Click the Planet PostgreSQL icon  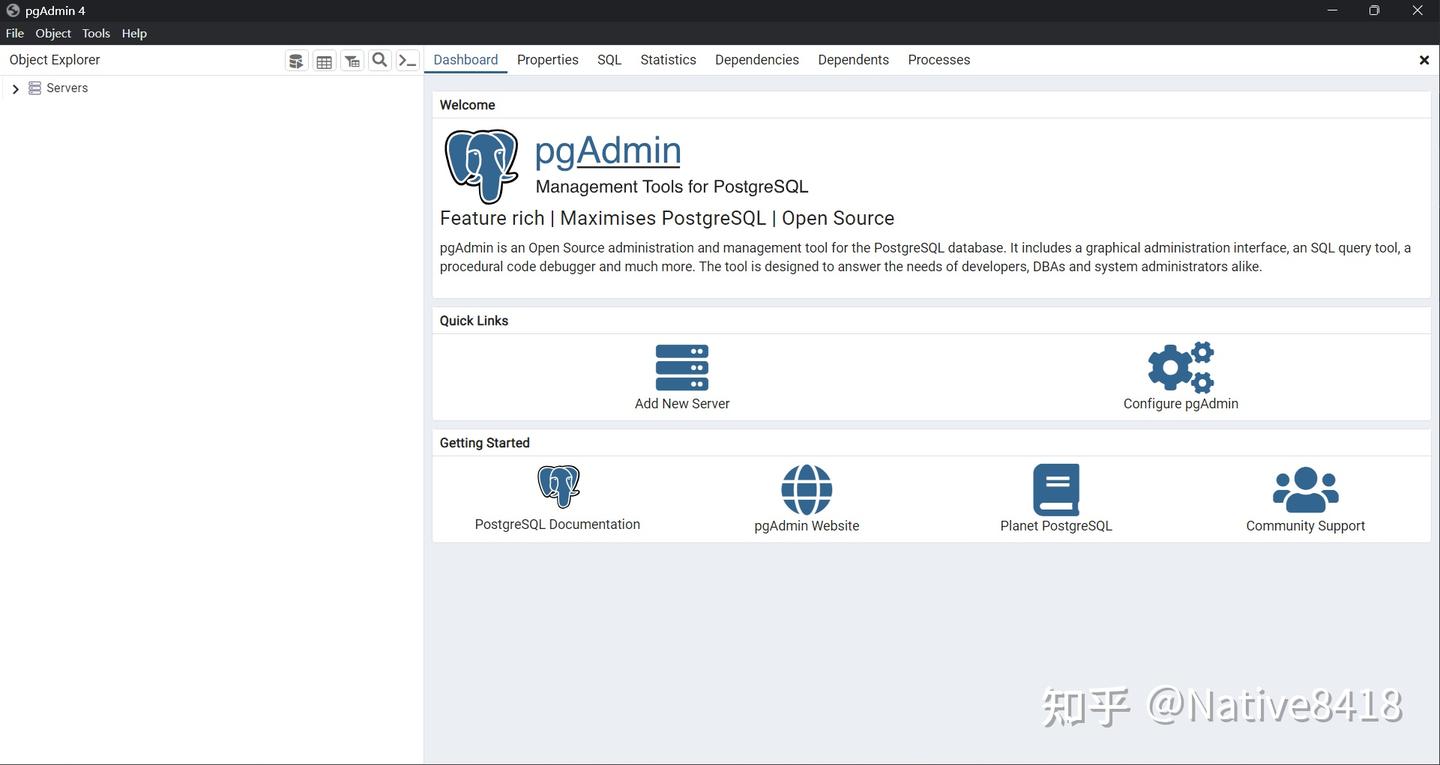[1056, 488]
